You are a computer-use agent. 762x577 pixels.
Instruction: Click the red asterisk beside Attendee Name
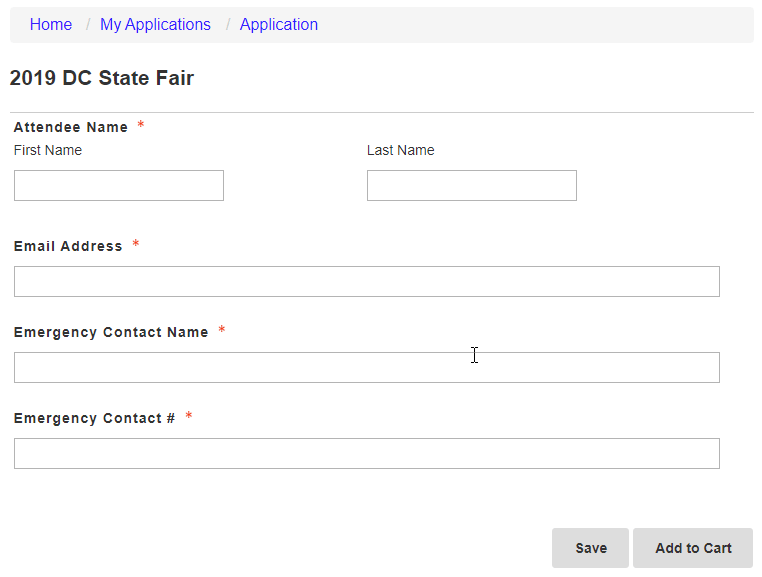(x=140, y=124)
